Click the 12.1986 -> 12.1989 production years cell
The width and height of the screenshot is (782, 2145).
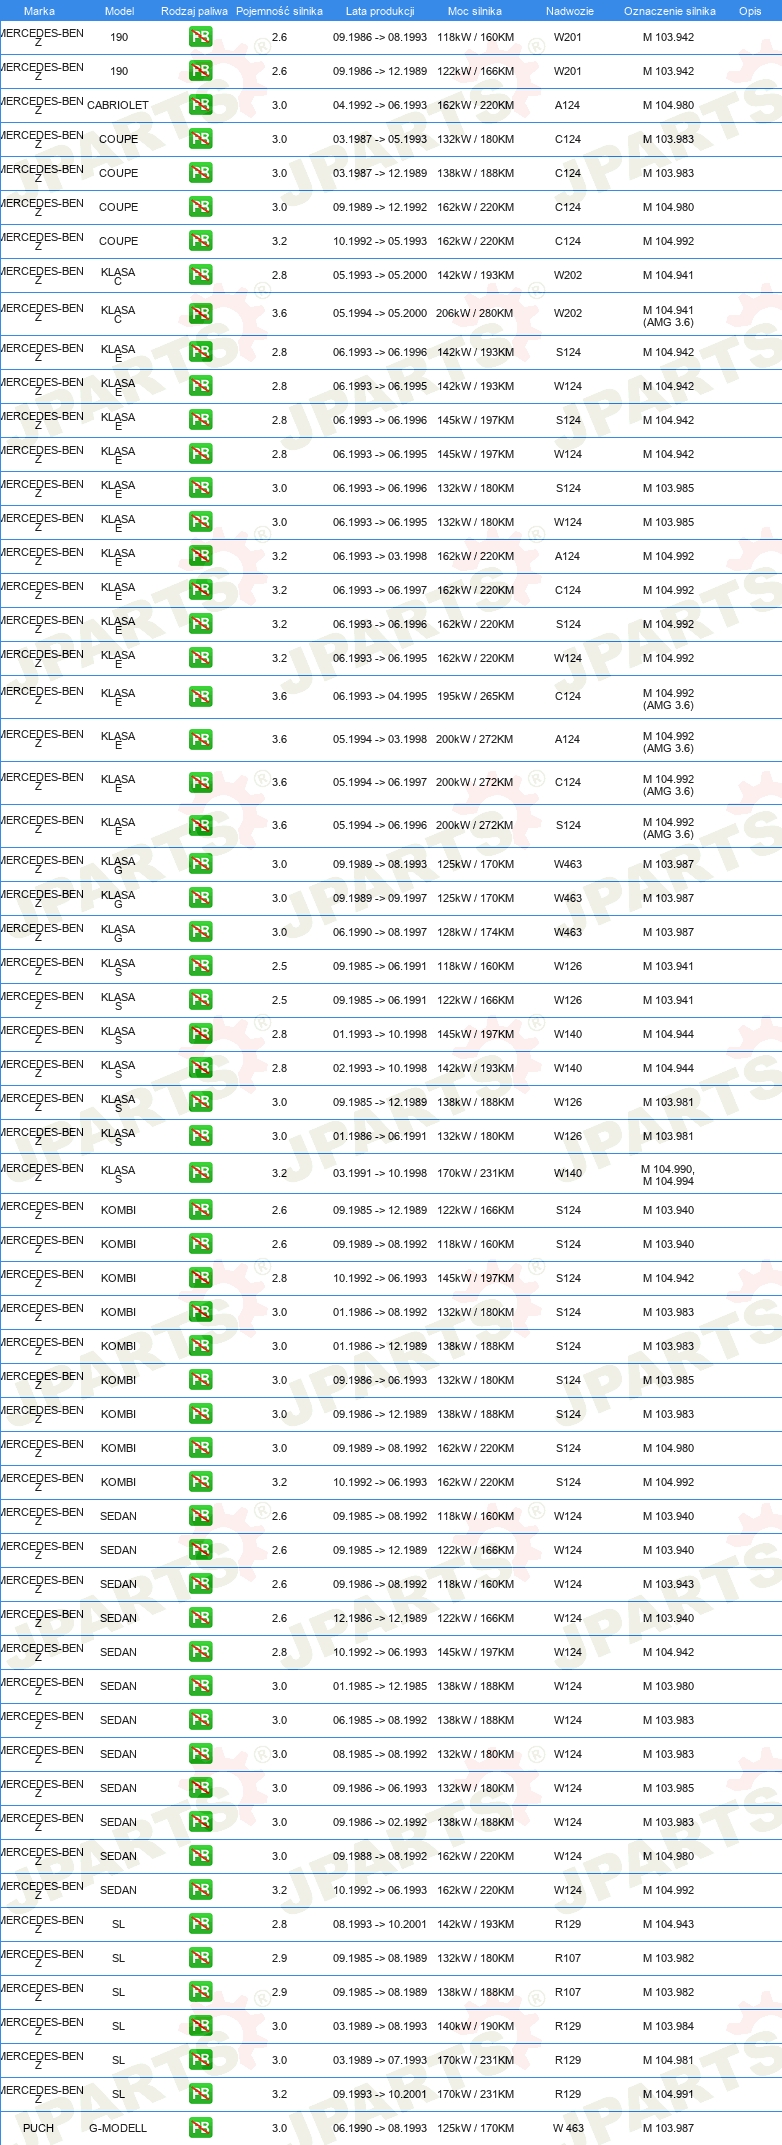[380, 1618]
